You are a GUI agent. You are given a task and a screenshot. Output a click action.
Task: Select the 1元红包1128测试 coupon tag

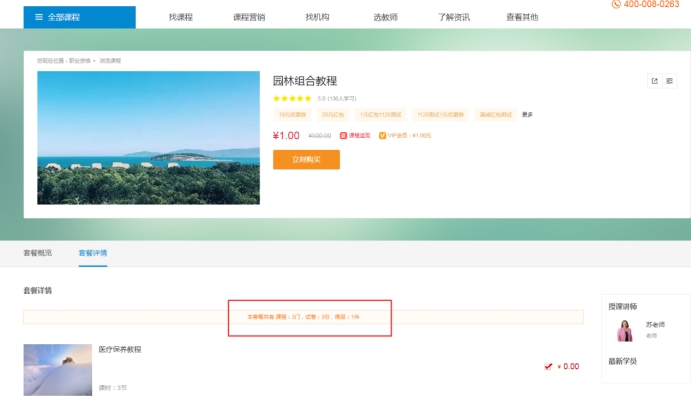click(x=381, y=115)
